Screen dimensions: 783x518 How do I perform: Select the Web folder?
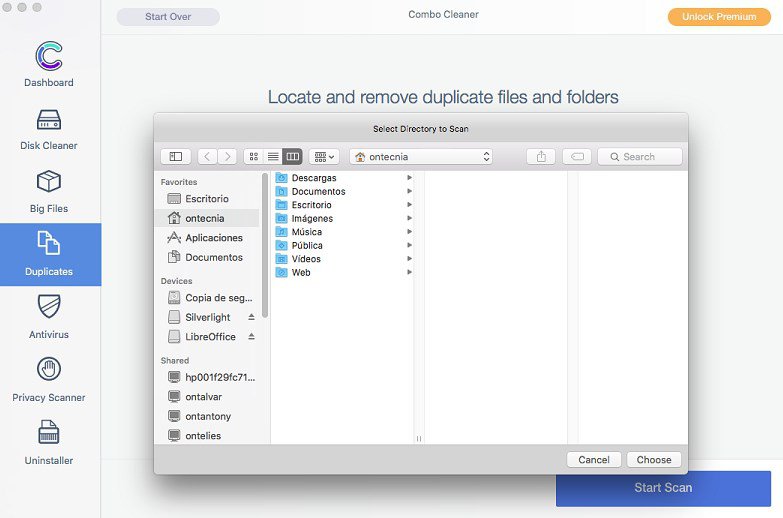344,272
